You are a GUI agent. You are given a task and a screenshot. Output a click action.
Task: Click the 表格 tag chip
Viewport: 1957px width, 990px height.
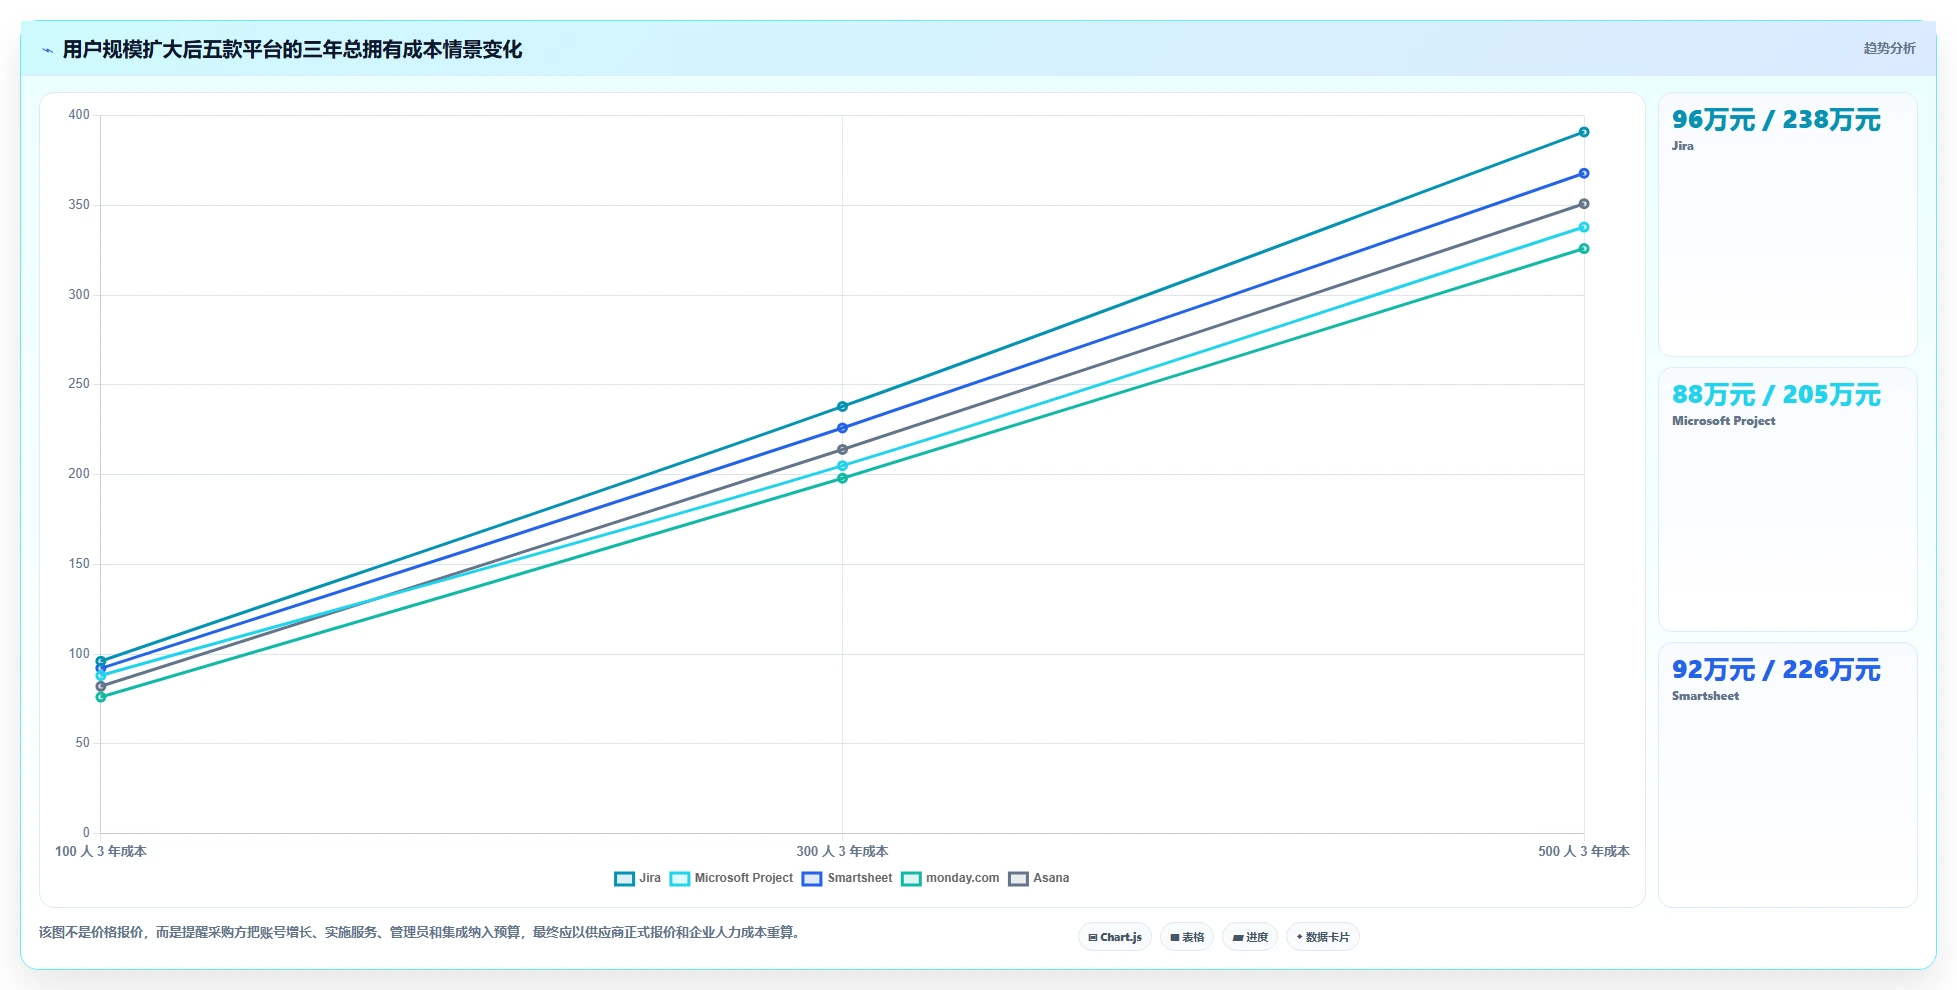[x=1187, y=937]
